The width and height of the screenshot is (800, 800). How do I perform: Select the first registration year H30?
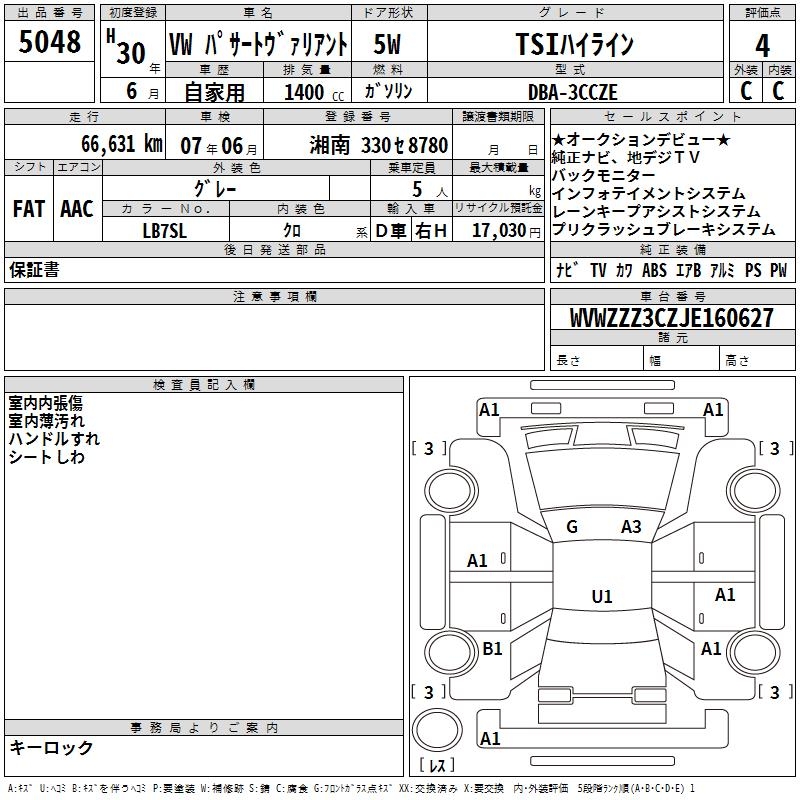click(126, 47)
